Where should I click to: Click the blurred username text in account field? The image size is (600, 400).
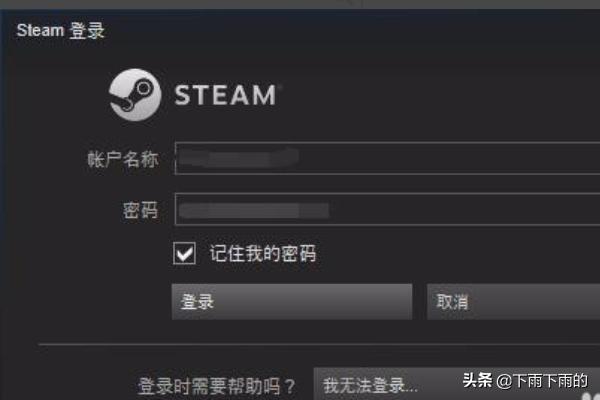pos(239,158)
